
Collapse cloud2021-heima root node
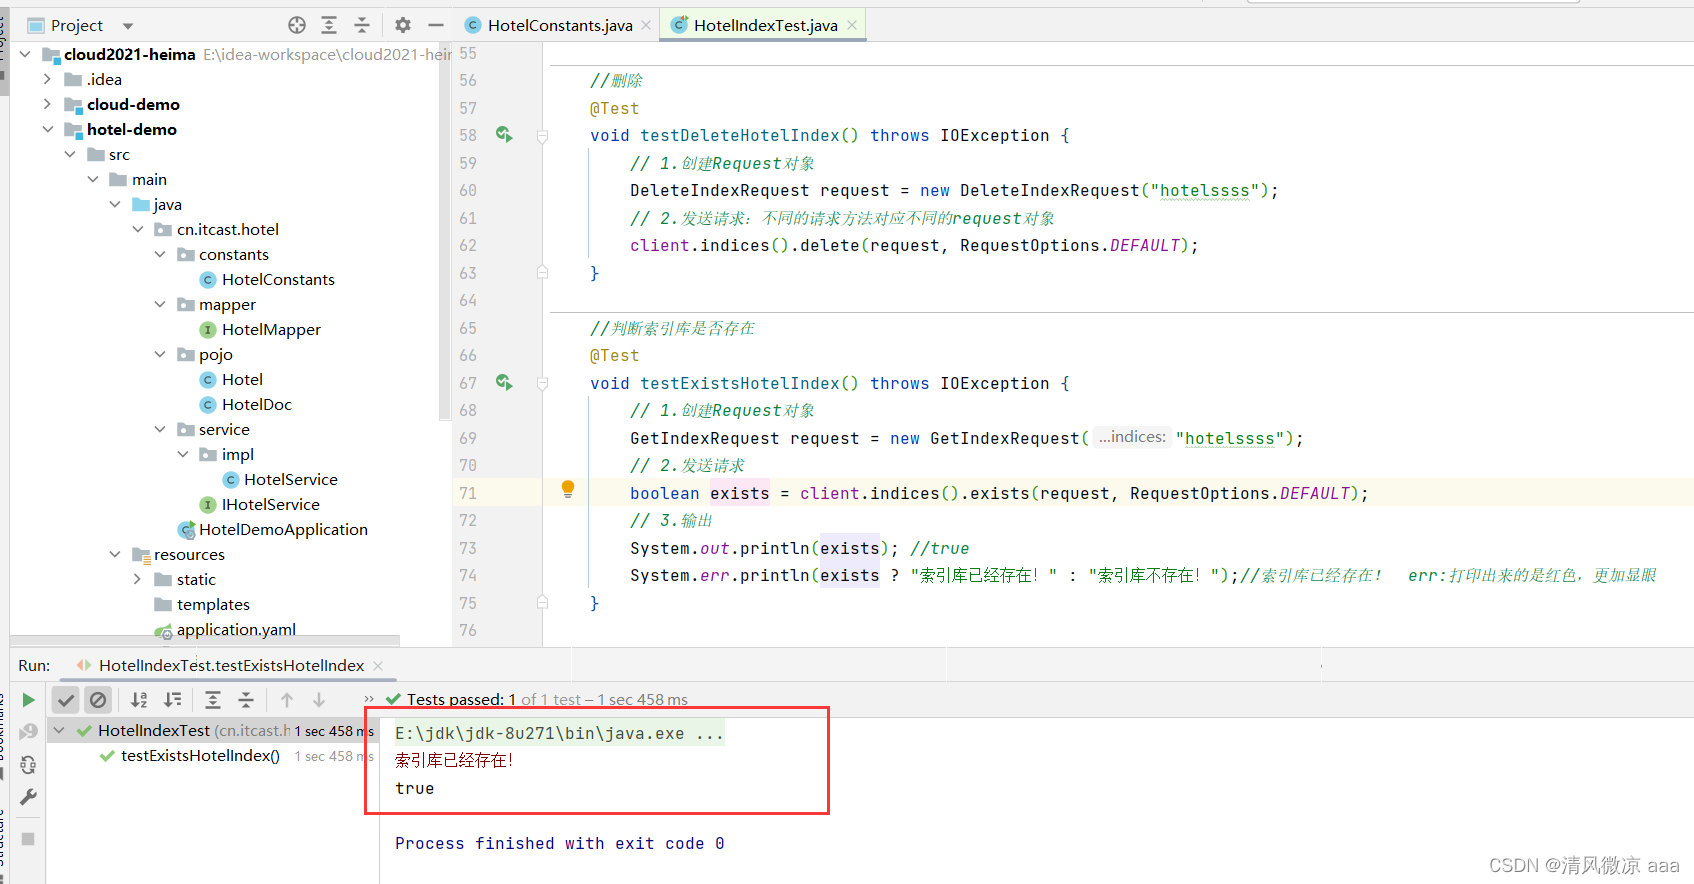coord(25,54)
